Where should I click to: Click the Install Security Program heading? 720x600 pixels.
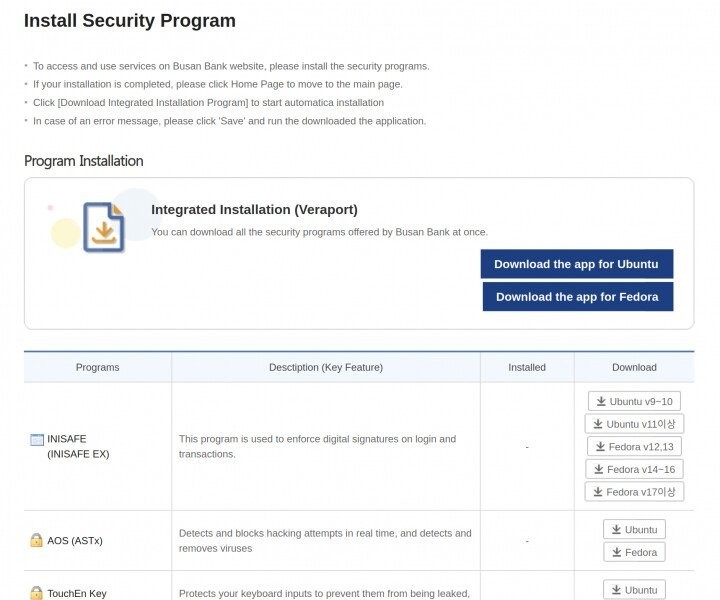coord(130,21)
